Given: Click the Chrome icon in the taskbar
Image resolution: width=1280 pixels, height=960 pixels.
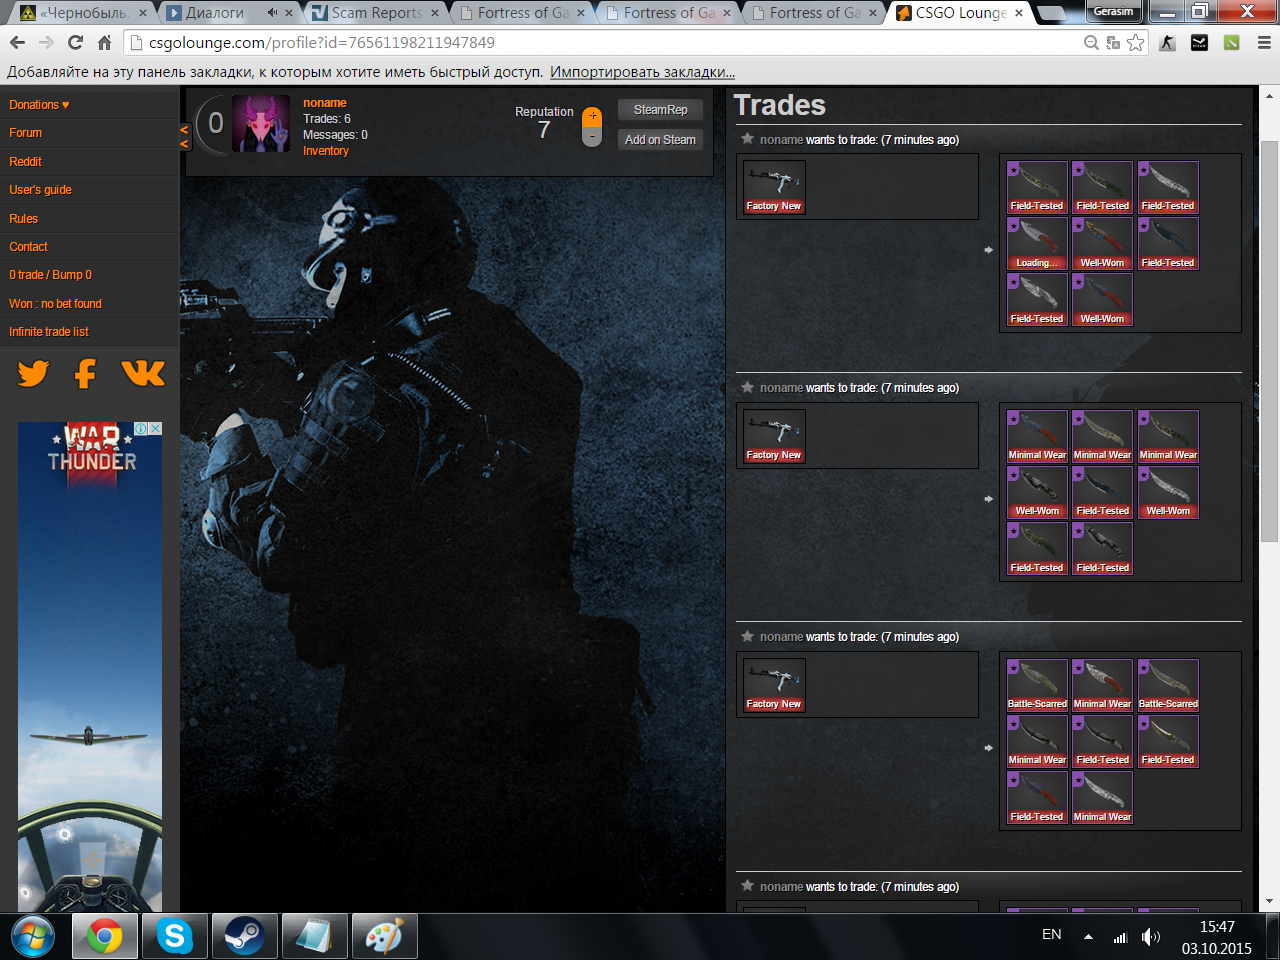Looking at the screenshot, I should 104,937.
